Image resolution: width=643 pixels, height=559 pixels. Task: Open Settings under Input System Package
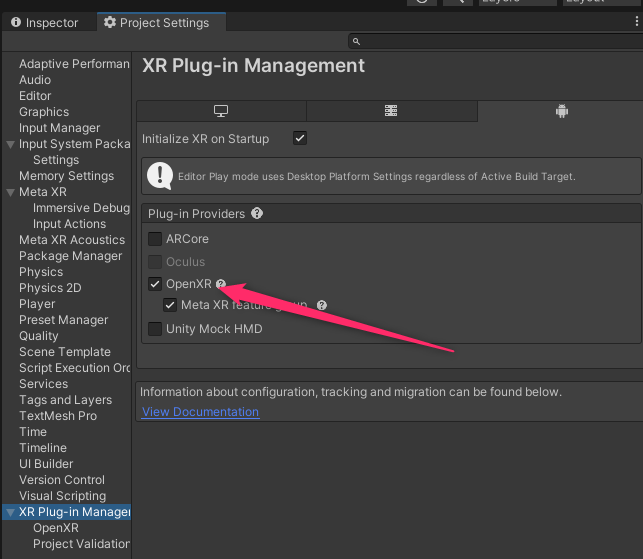click(x=56, y=160)
